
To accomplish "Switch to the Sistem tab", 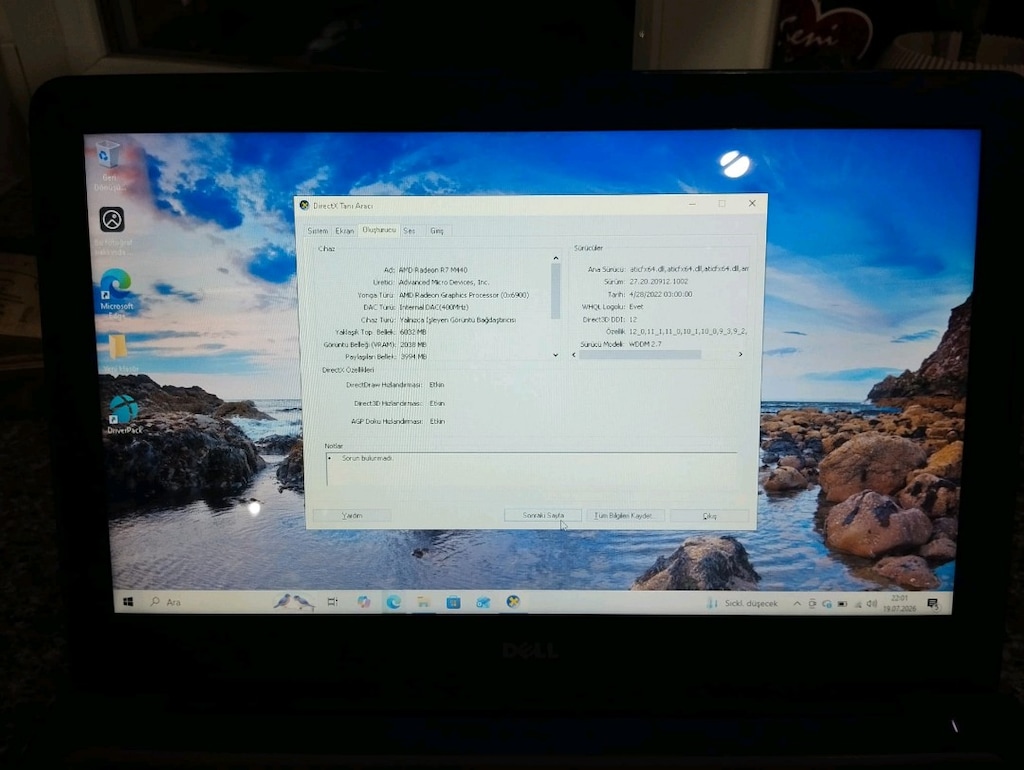I will tap(318, 231).
